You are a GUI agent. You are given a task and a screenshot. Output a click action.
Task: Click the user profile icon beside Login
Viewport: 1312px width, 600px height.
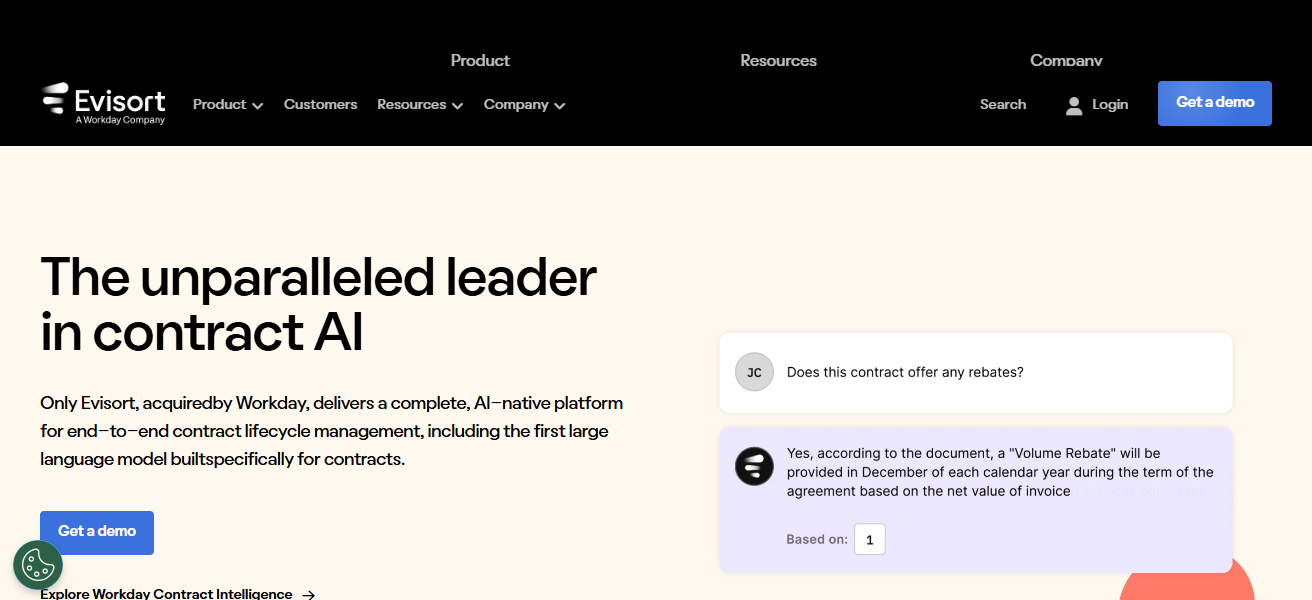(x=1074, y=105)
